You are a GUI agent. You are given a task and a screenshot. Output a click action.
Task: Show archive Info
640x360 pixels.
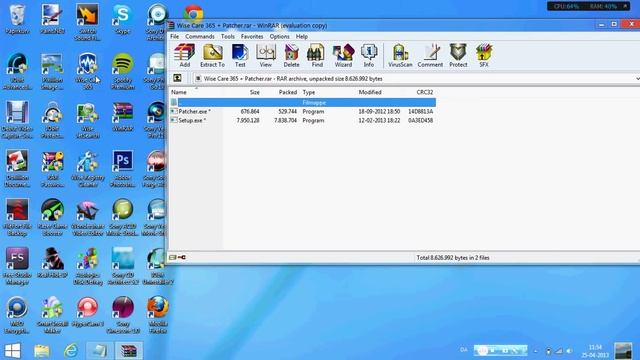pyautogui.click(x=369, y=55)
